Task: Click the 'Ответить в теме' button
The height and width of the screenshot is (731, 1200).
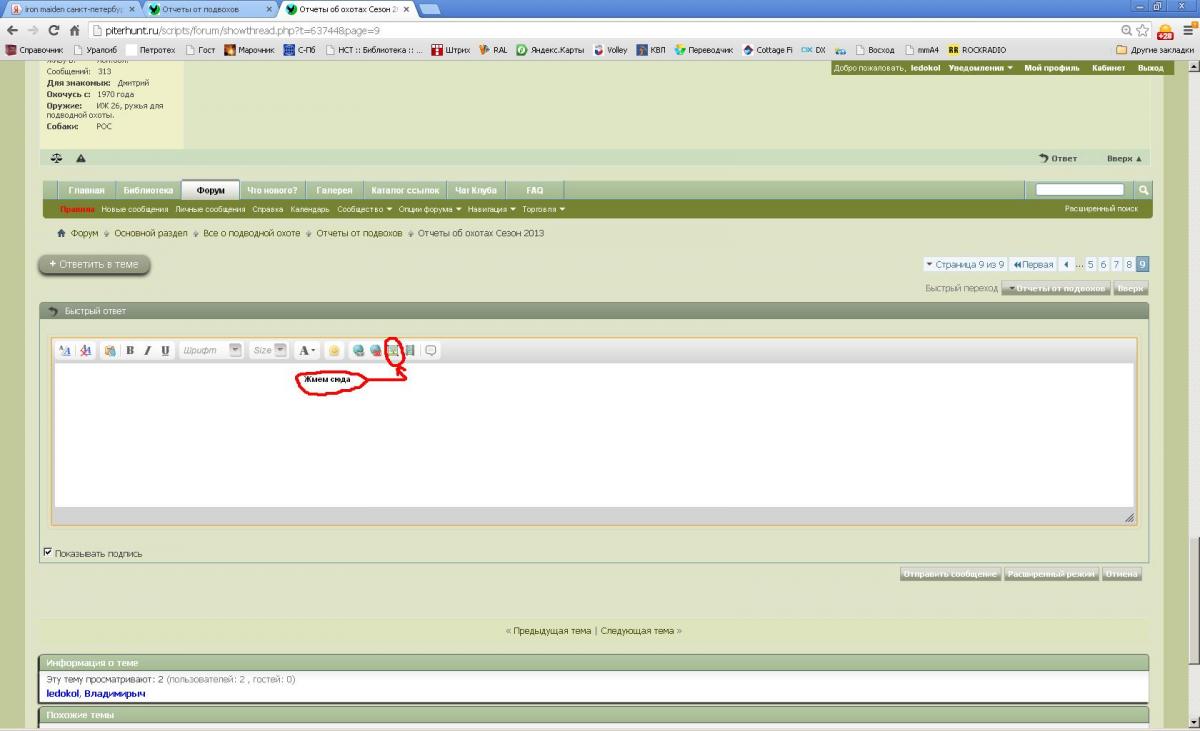Action: click(x=94, y=265)
